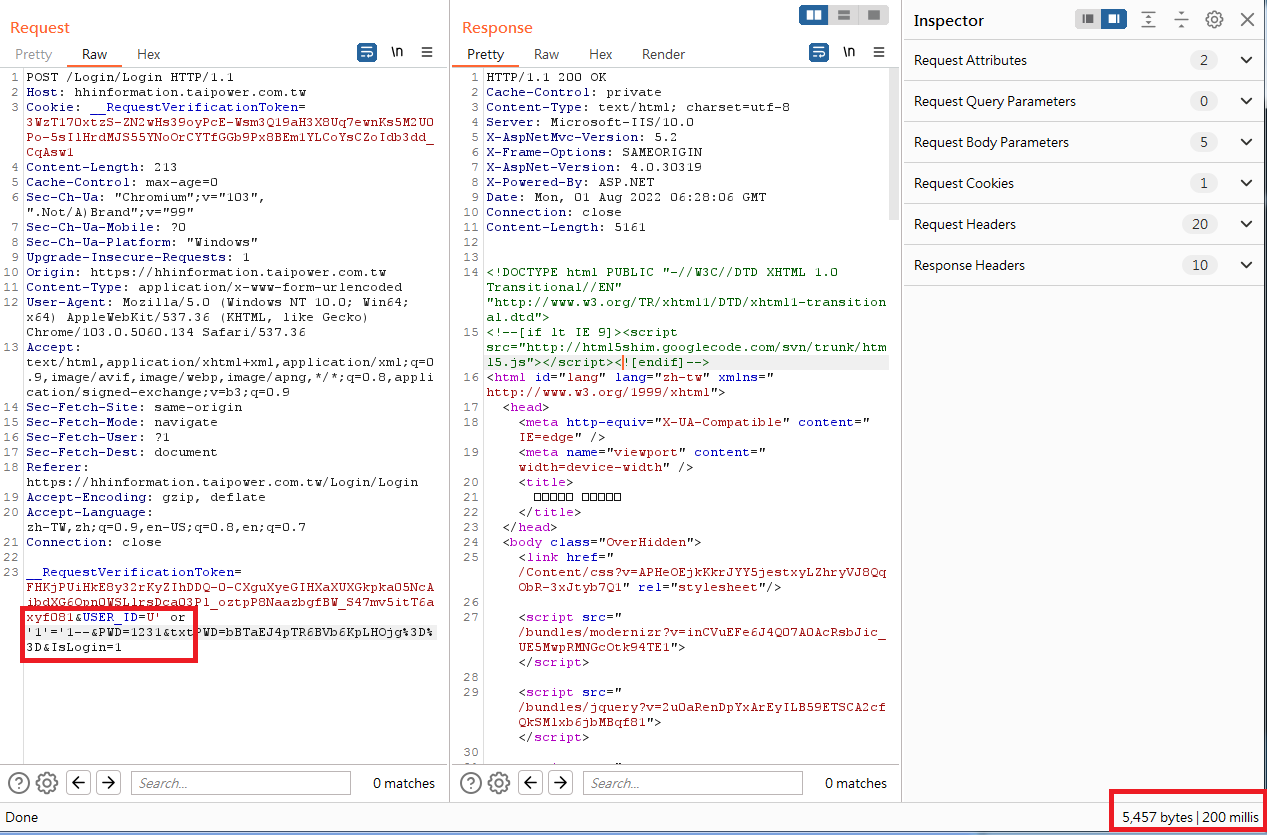Go to previous match in Request search
The width and height of the screenshot is (1267, 835).
click(x=79, y=783)
